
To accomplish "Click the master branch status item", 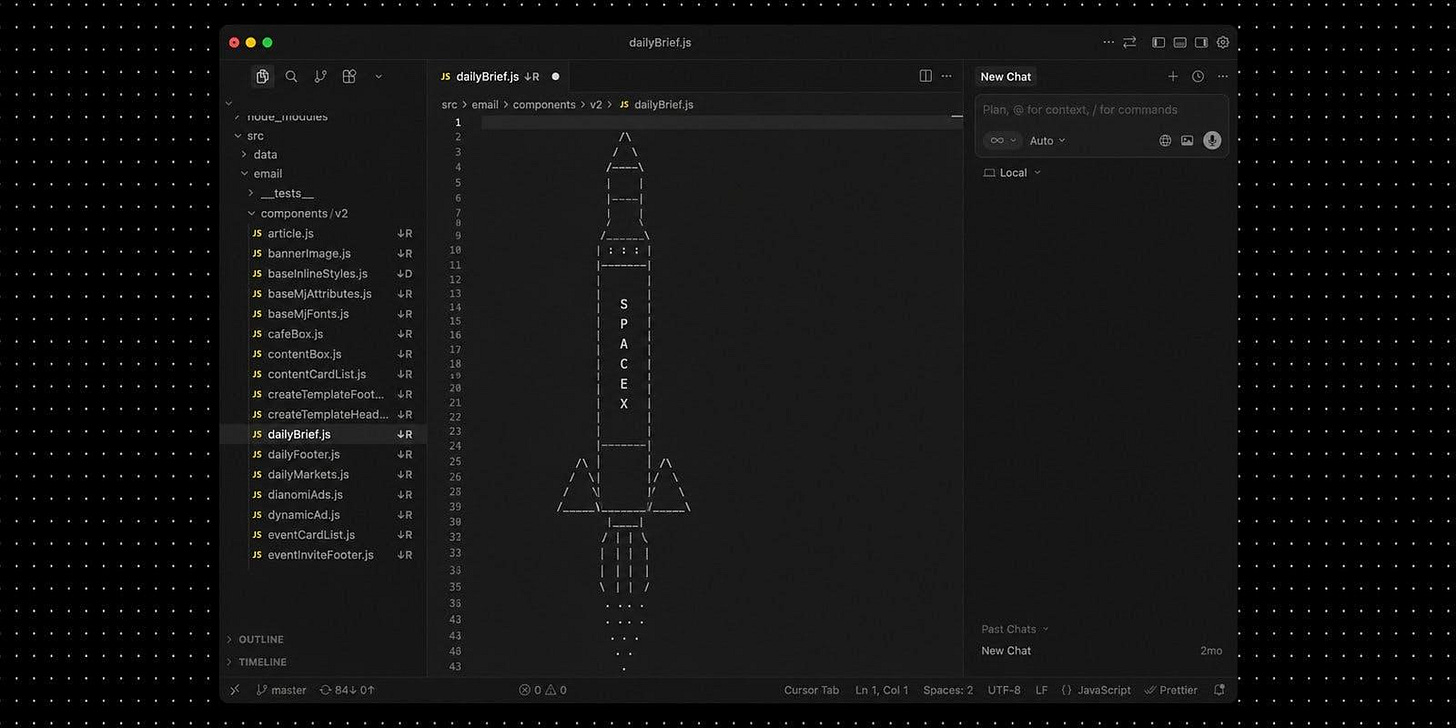I will click(x=281, y=690).
